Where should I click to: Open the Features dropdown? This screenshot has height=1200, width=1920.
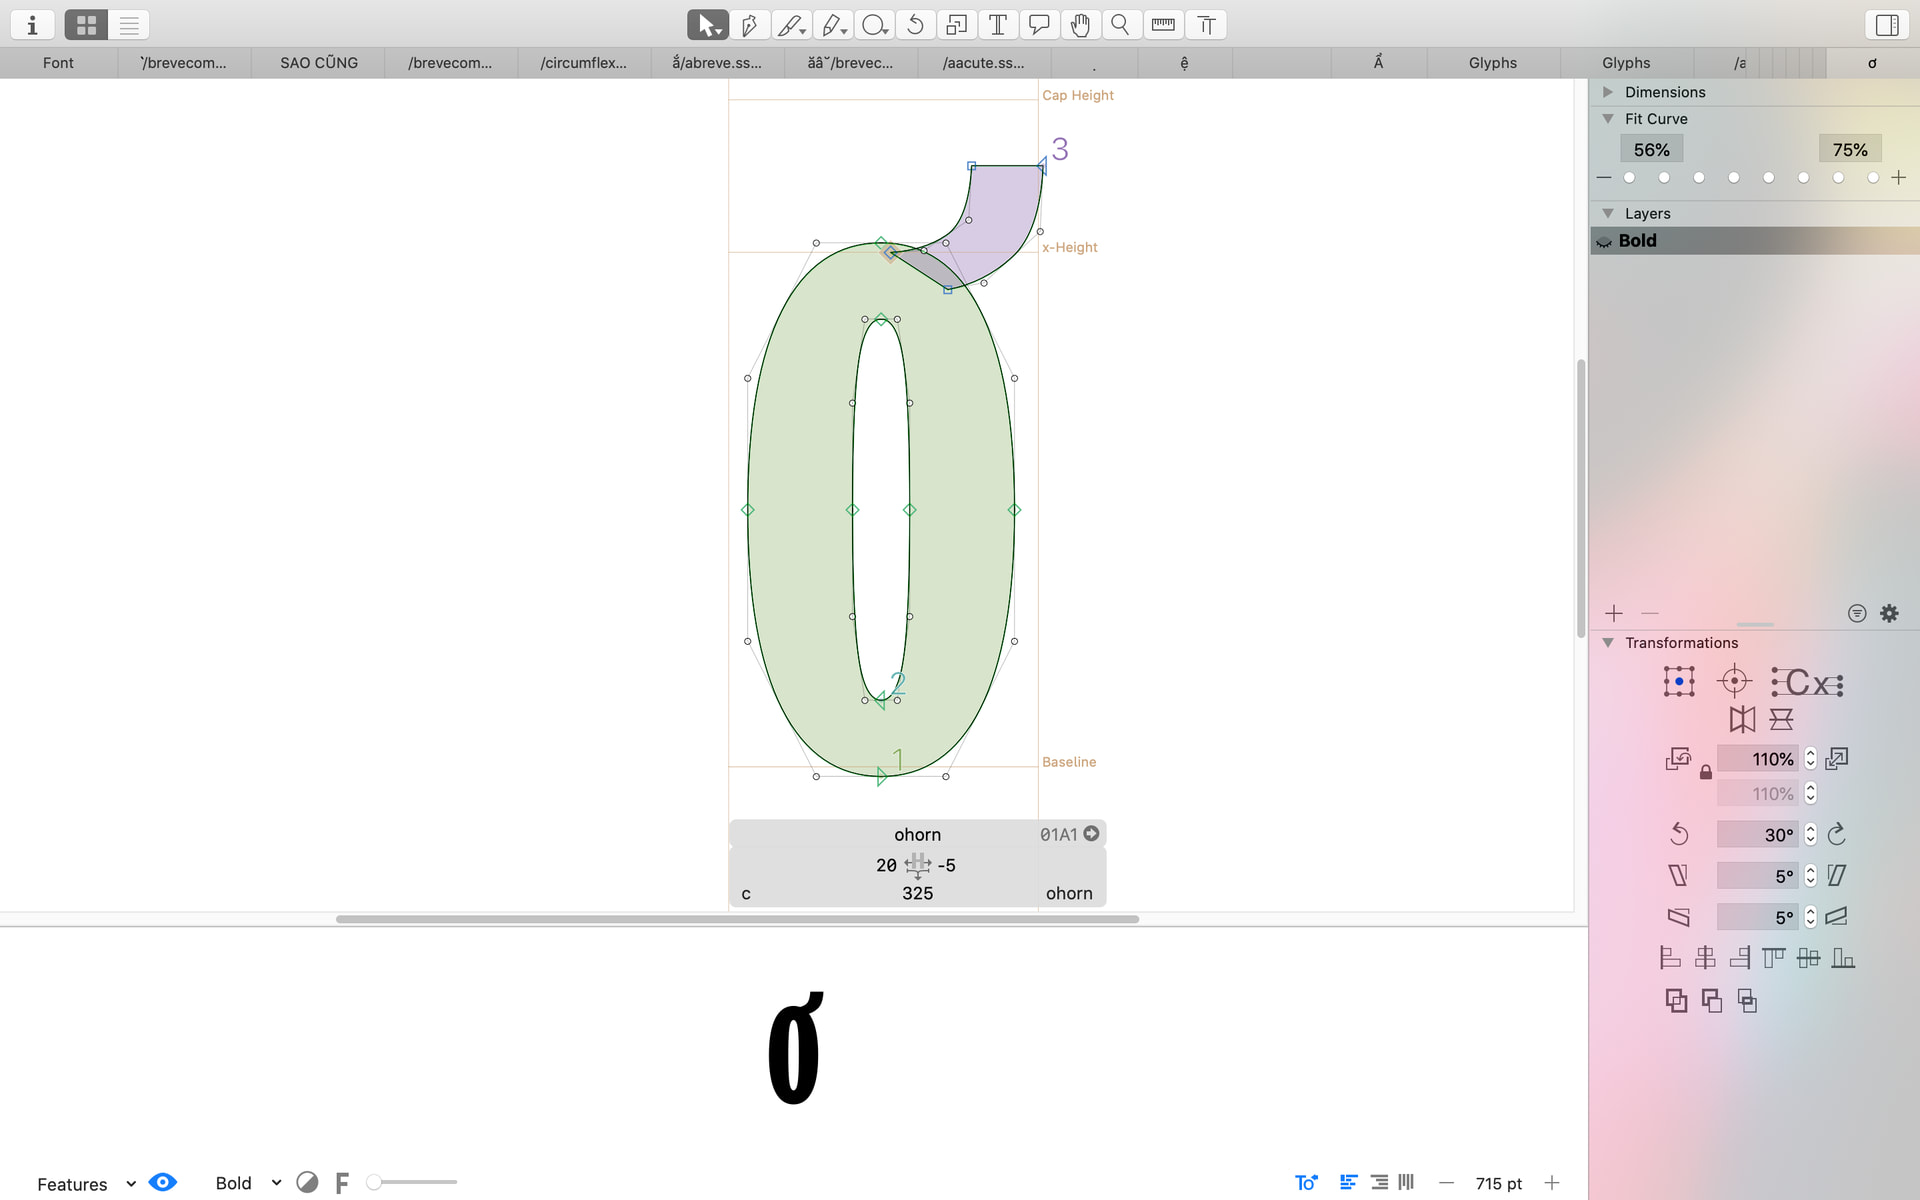[x=86, y=1184]
